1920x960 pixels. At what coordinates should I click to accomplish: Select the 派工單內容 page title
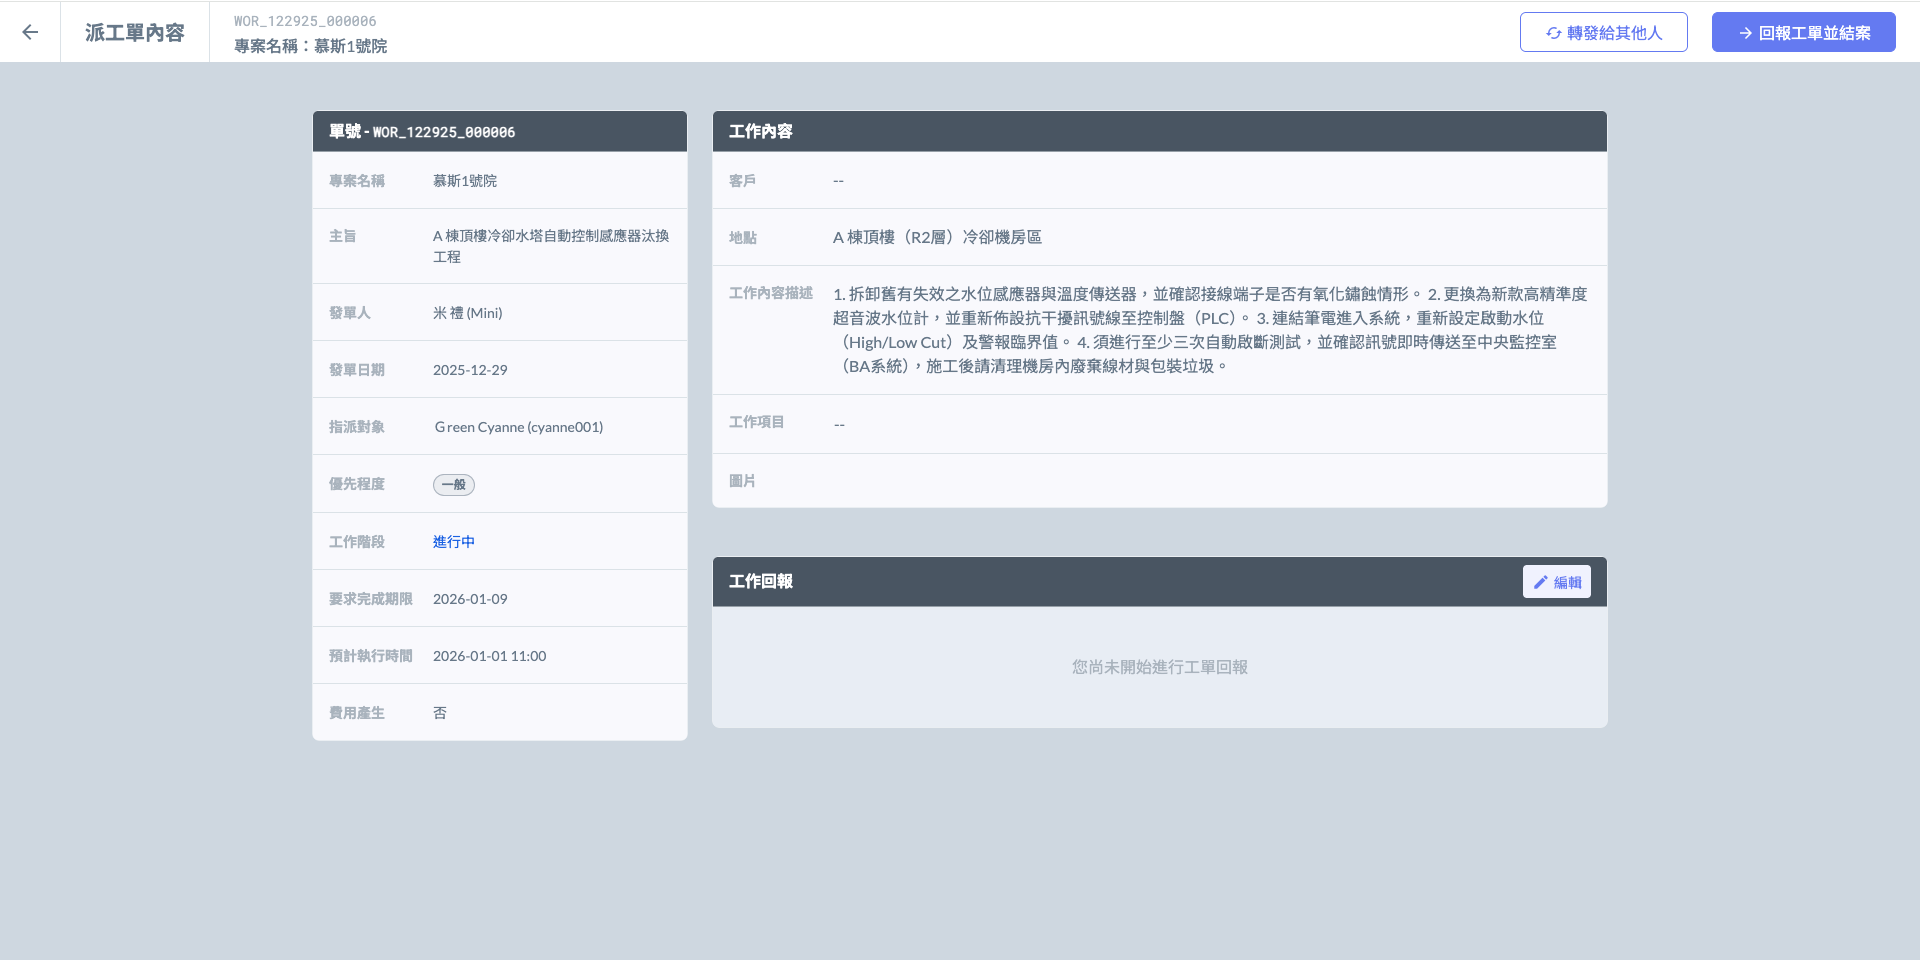point(134,32)
